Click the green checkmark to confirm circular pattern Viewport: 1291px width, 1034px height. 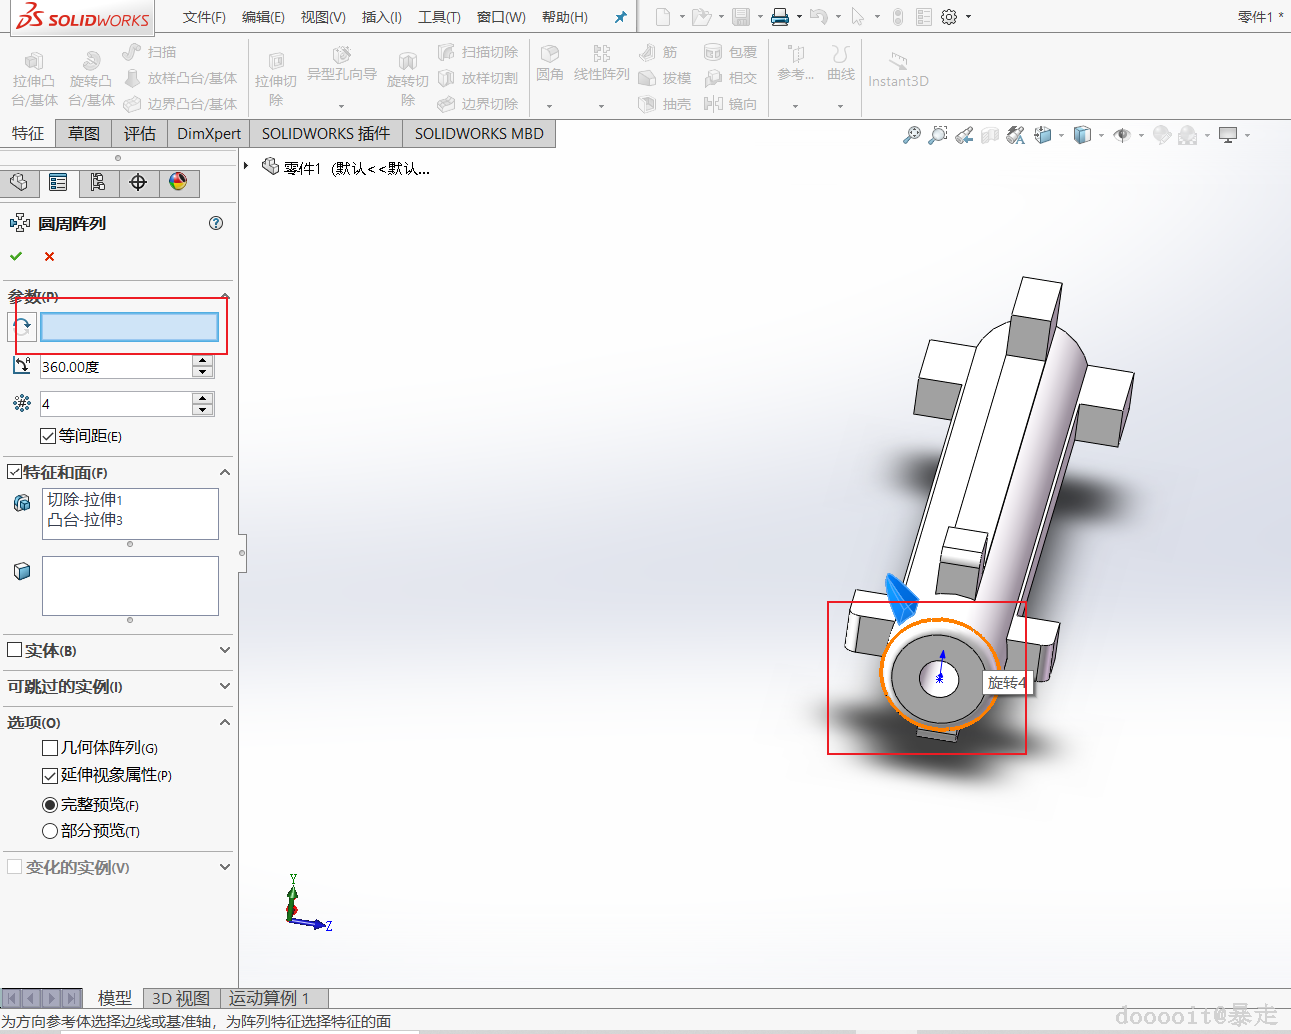coord(16,257)
